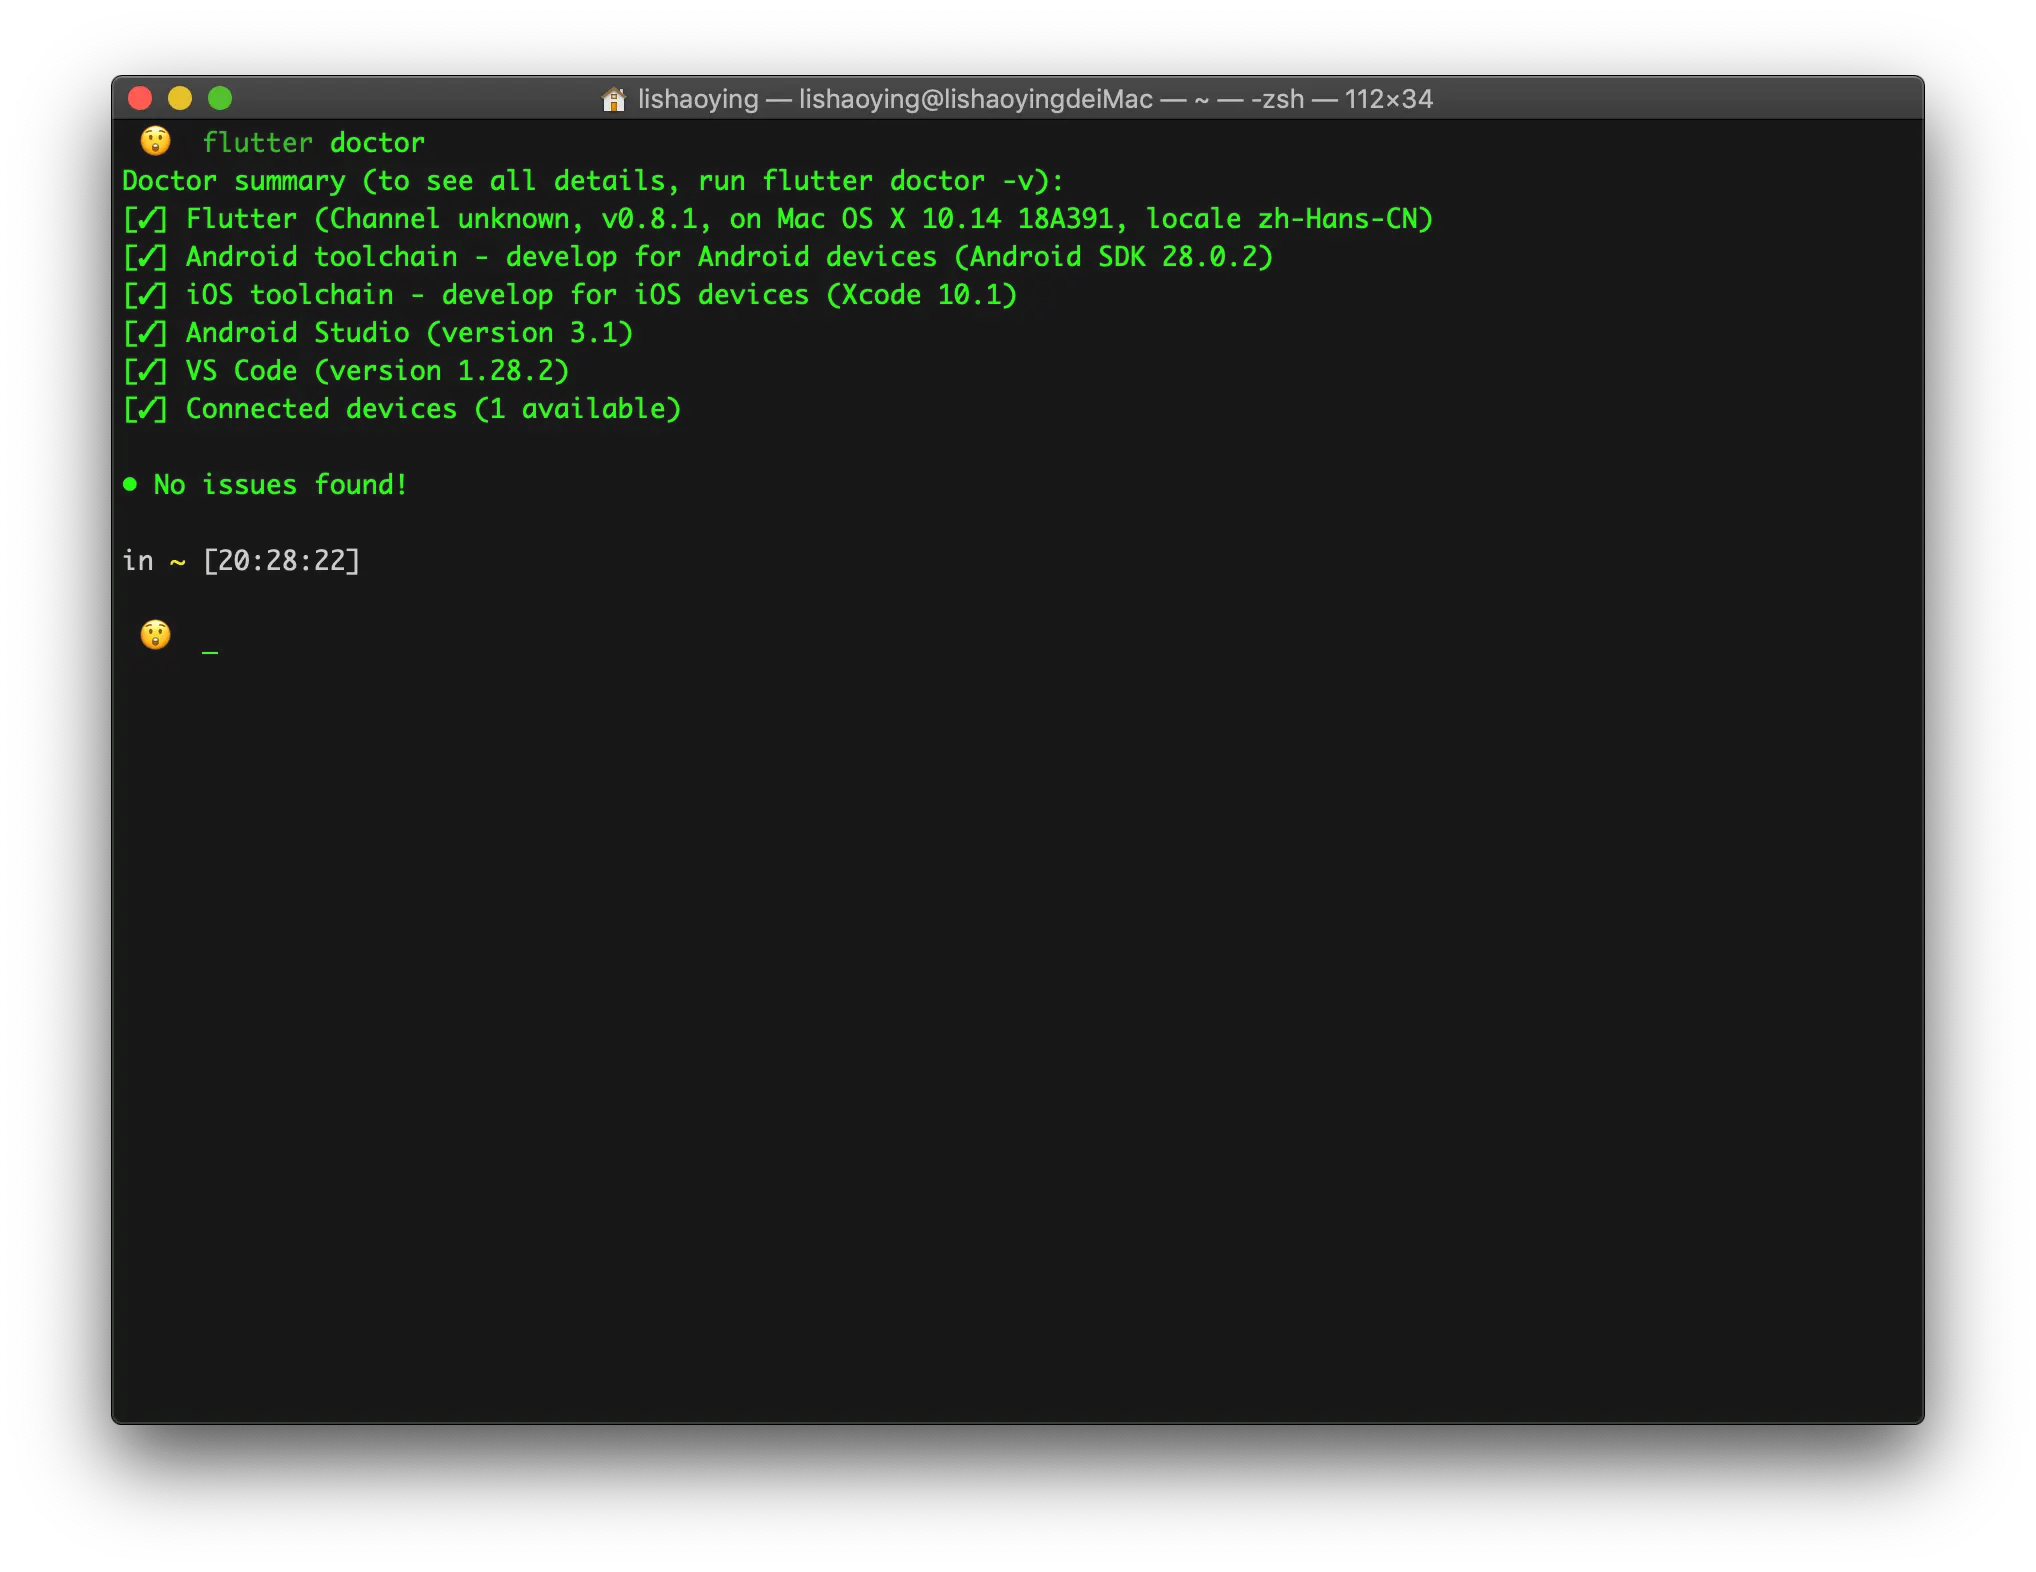Click the iOS toolchain checkmark
2036x1572 pixels.
[x=146, y=295]
